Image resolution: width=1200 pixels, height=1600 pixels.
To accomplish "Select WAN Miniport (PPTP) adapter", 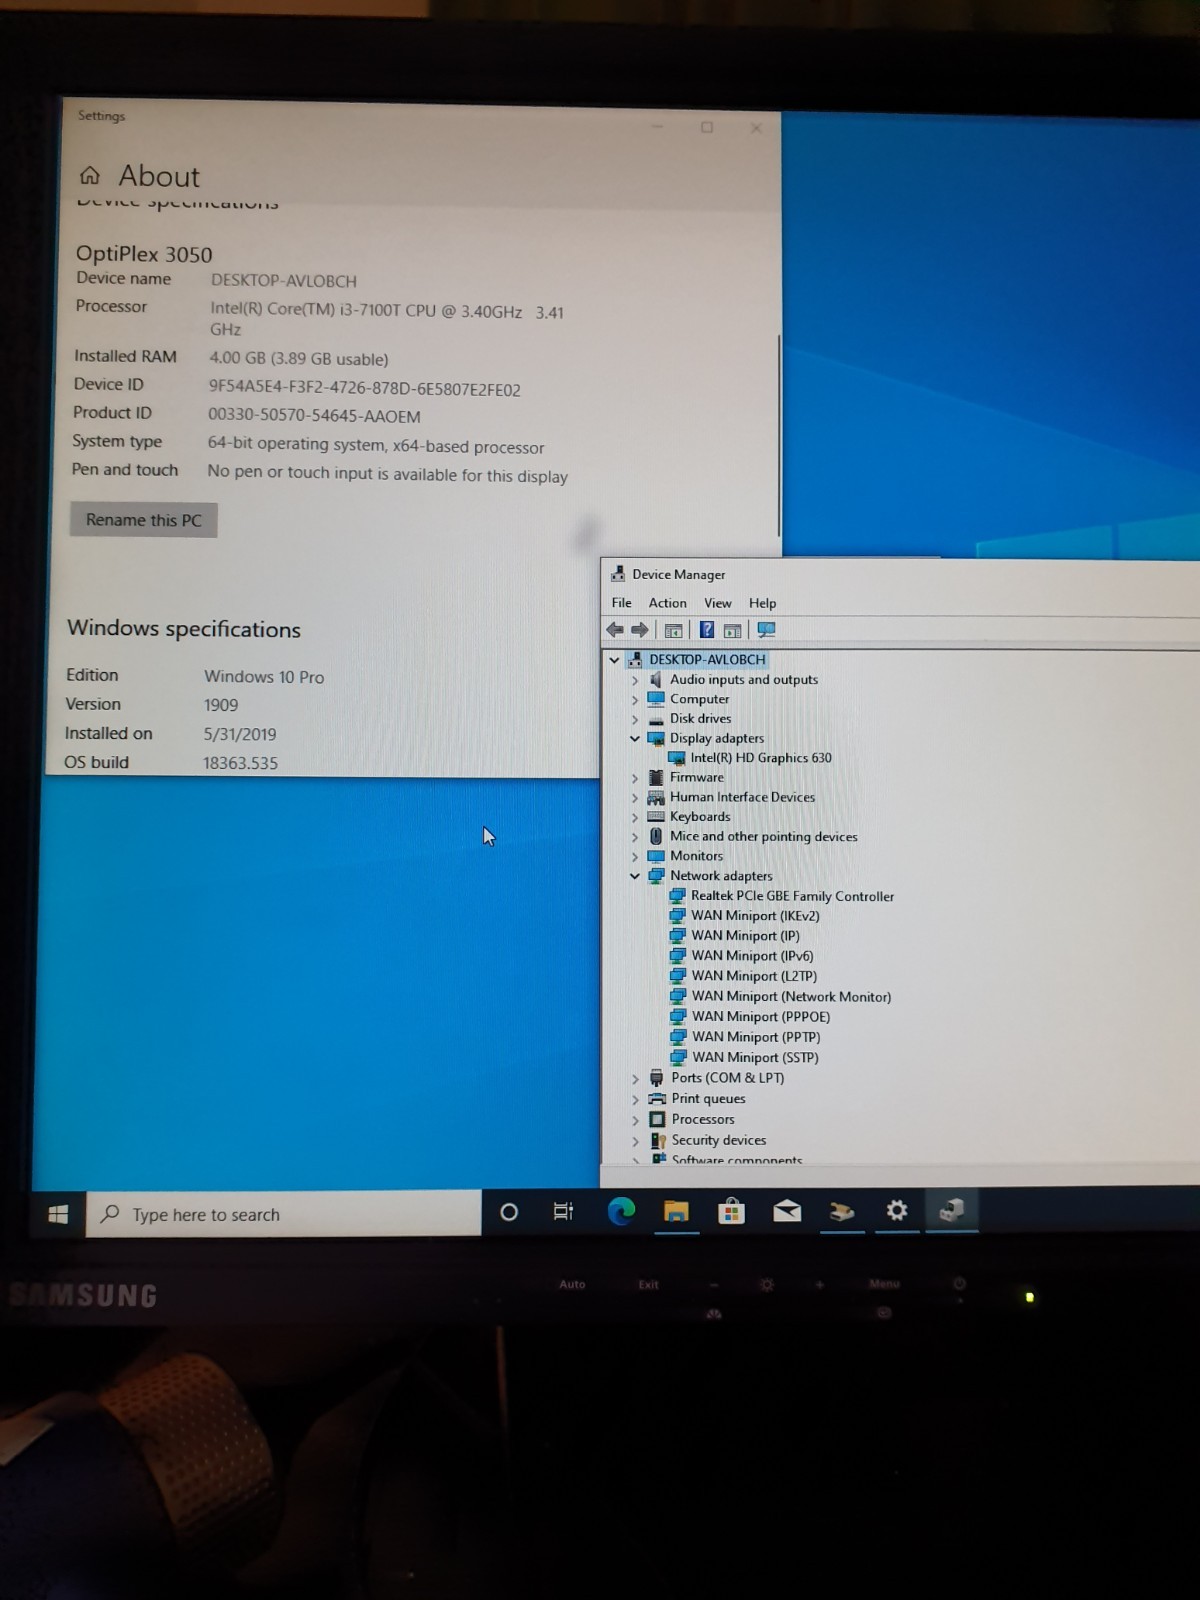I will click(x=757, y=1037).
